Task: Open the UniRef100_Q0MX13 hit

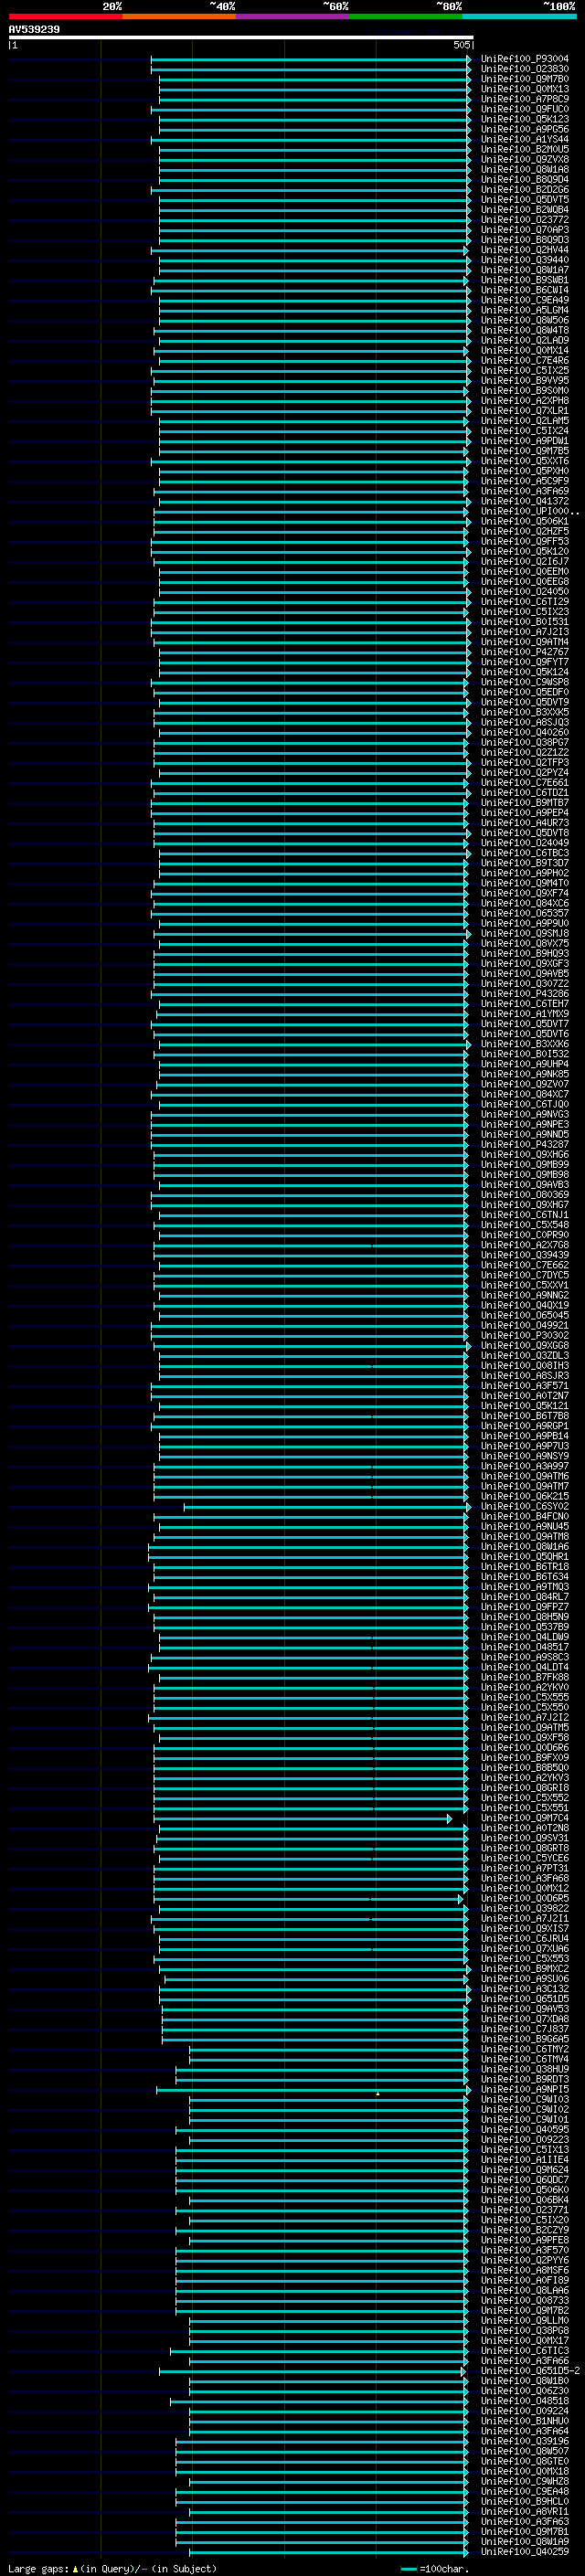Action: pos(524,89)
